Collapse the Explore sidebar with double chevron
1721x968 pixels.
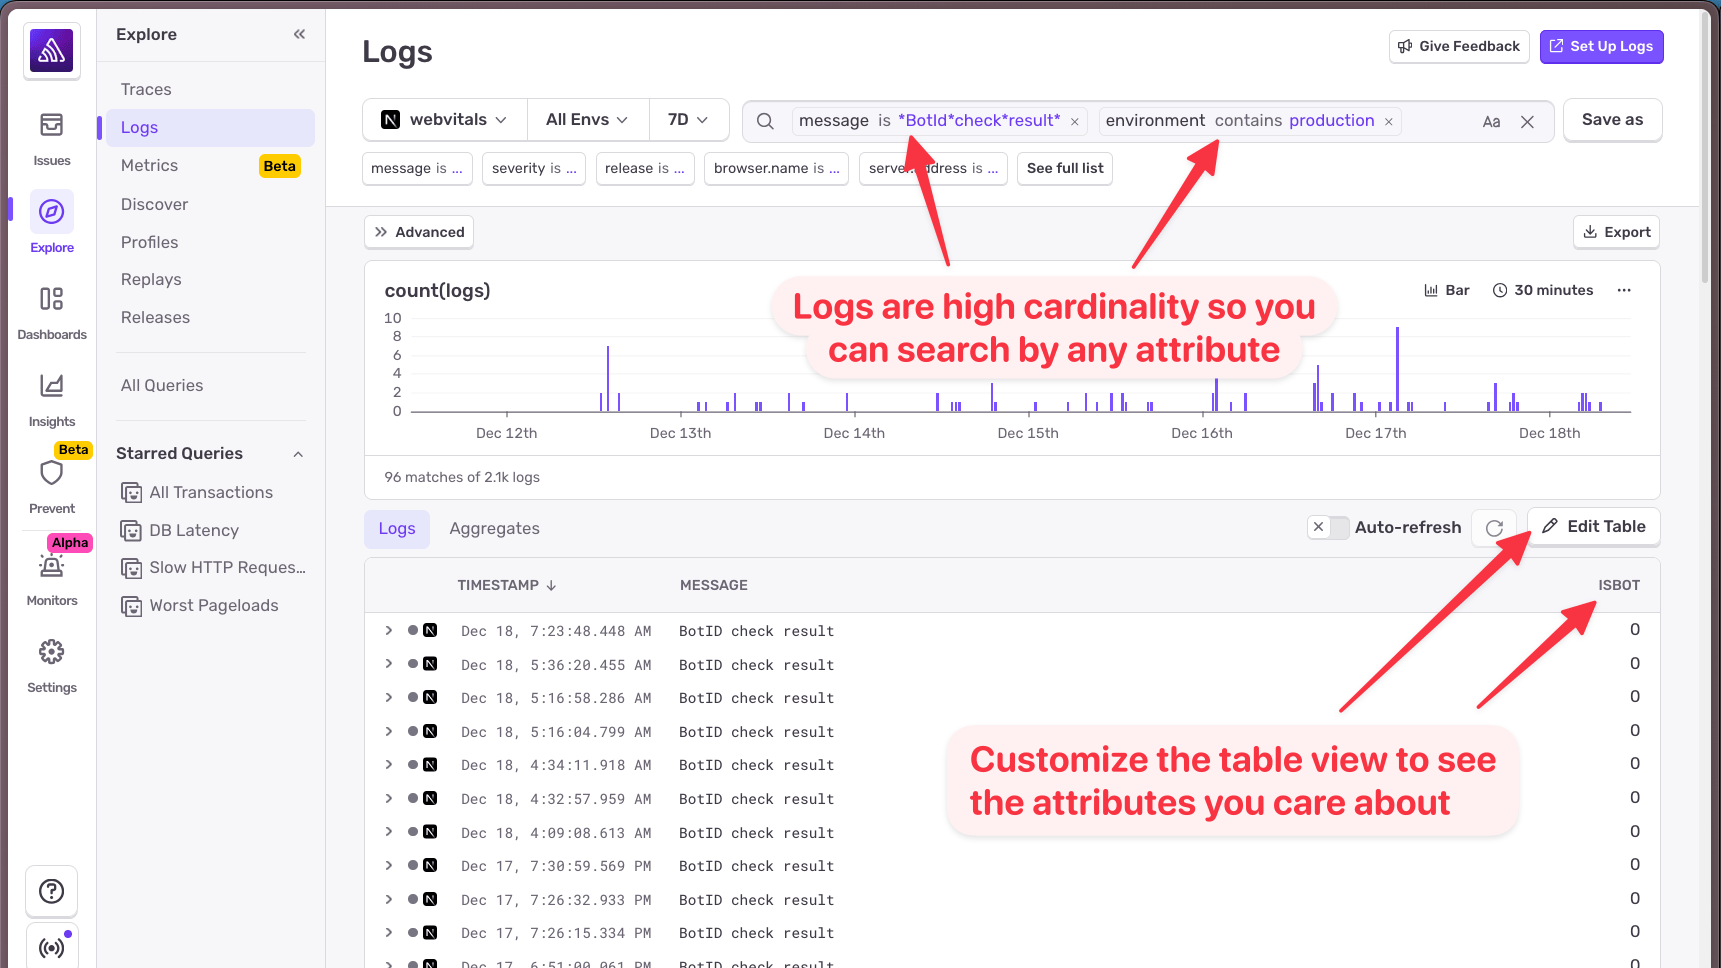coord(298,33)
